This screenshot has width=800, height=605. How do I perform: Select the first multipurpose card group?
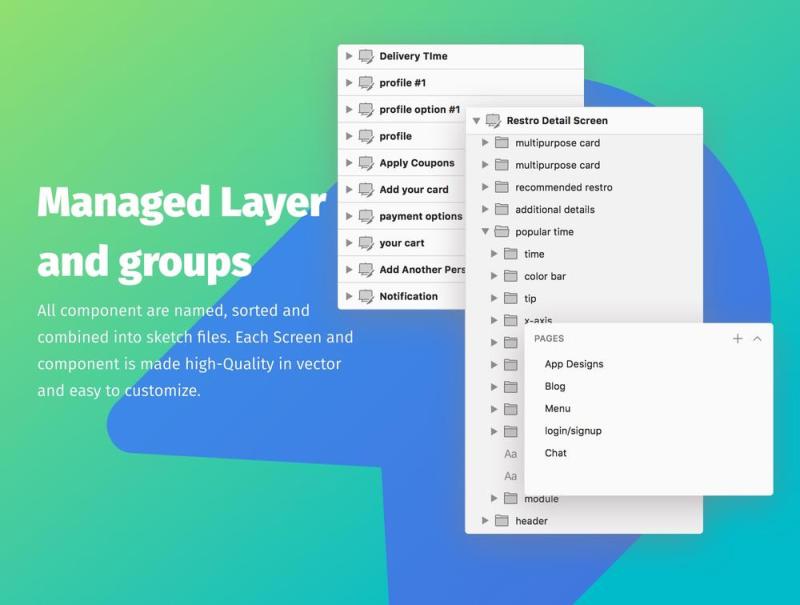tap(557, 143)
